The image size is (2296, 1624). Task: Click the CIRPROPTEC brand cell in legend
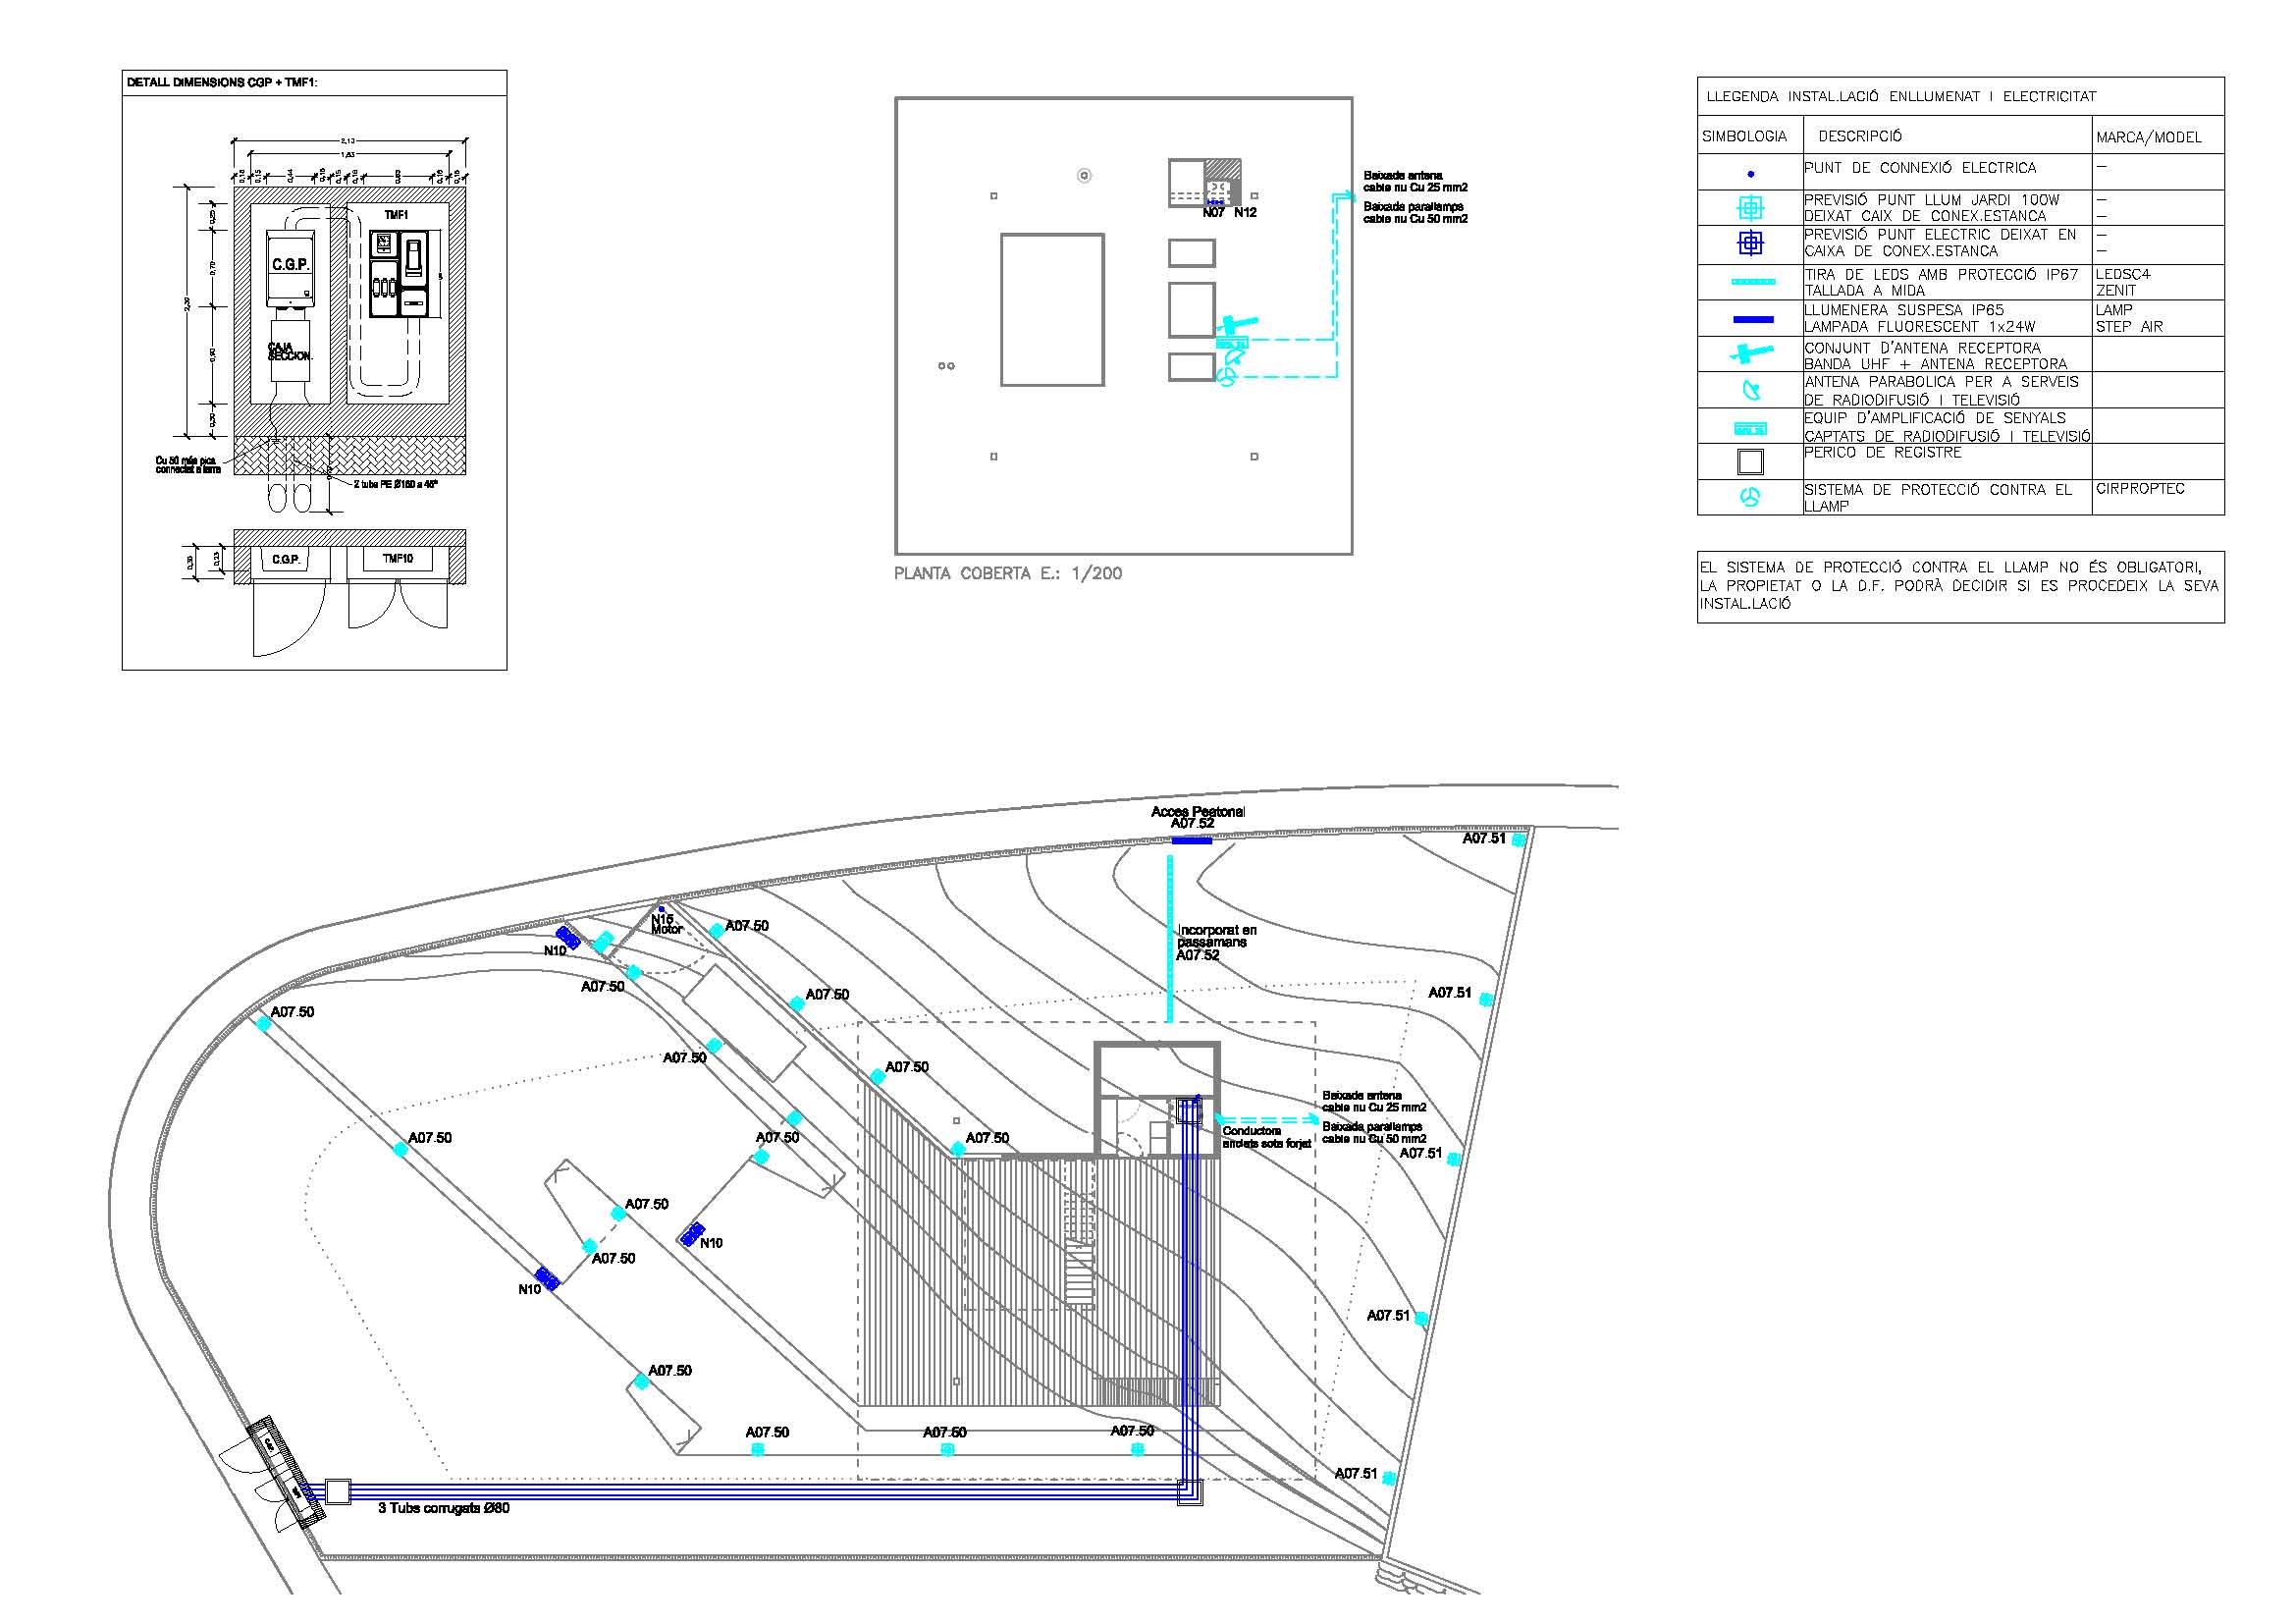[x=2140, y=489]
